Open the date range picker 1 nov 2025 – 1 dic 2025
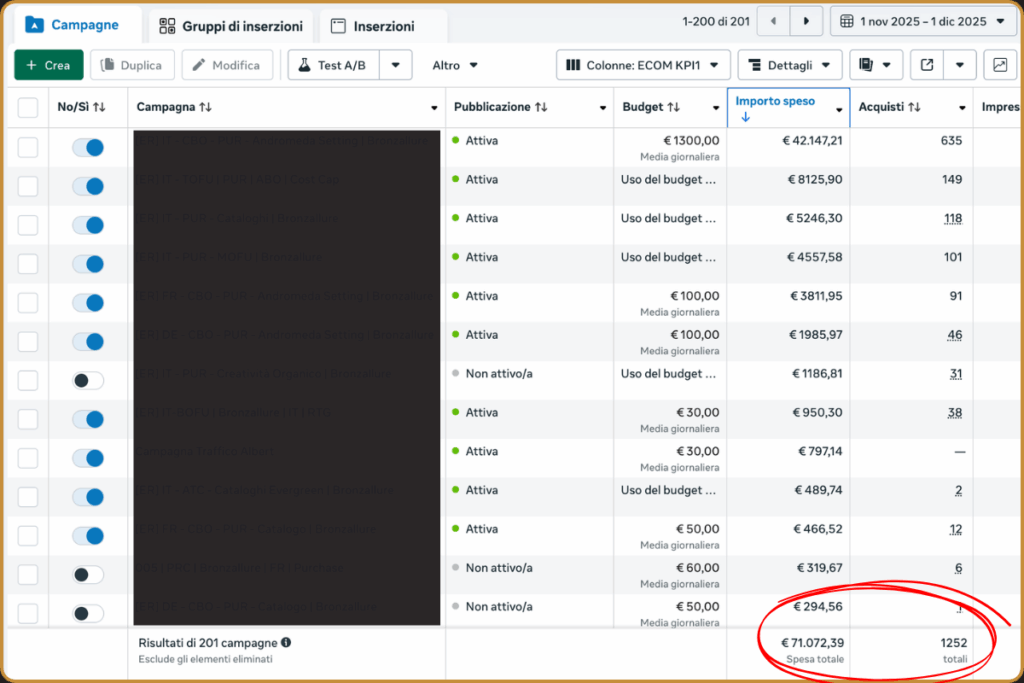This screenshot has height=683, width=1024. click(x=922, y=22)
